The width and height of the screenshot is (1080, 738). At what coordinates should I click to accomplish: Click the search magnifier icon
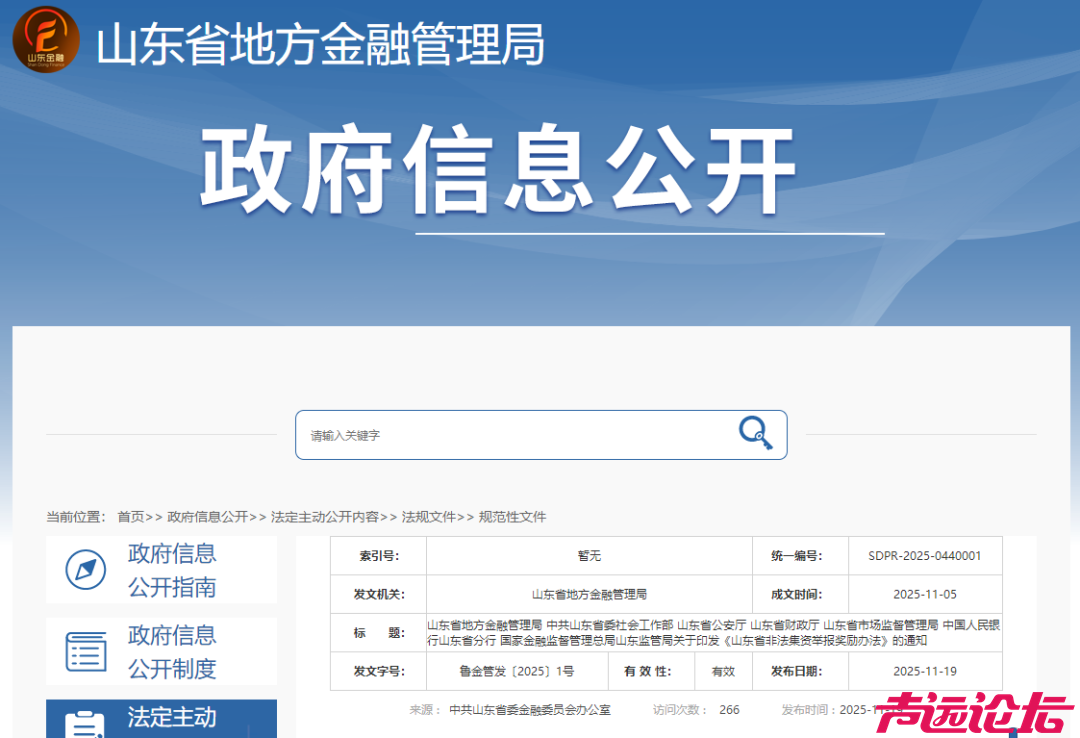753,434
